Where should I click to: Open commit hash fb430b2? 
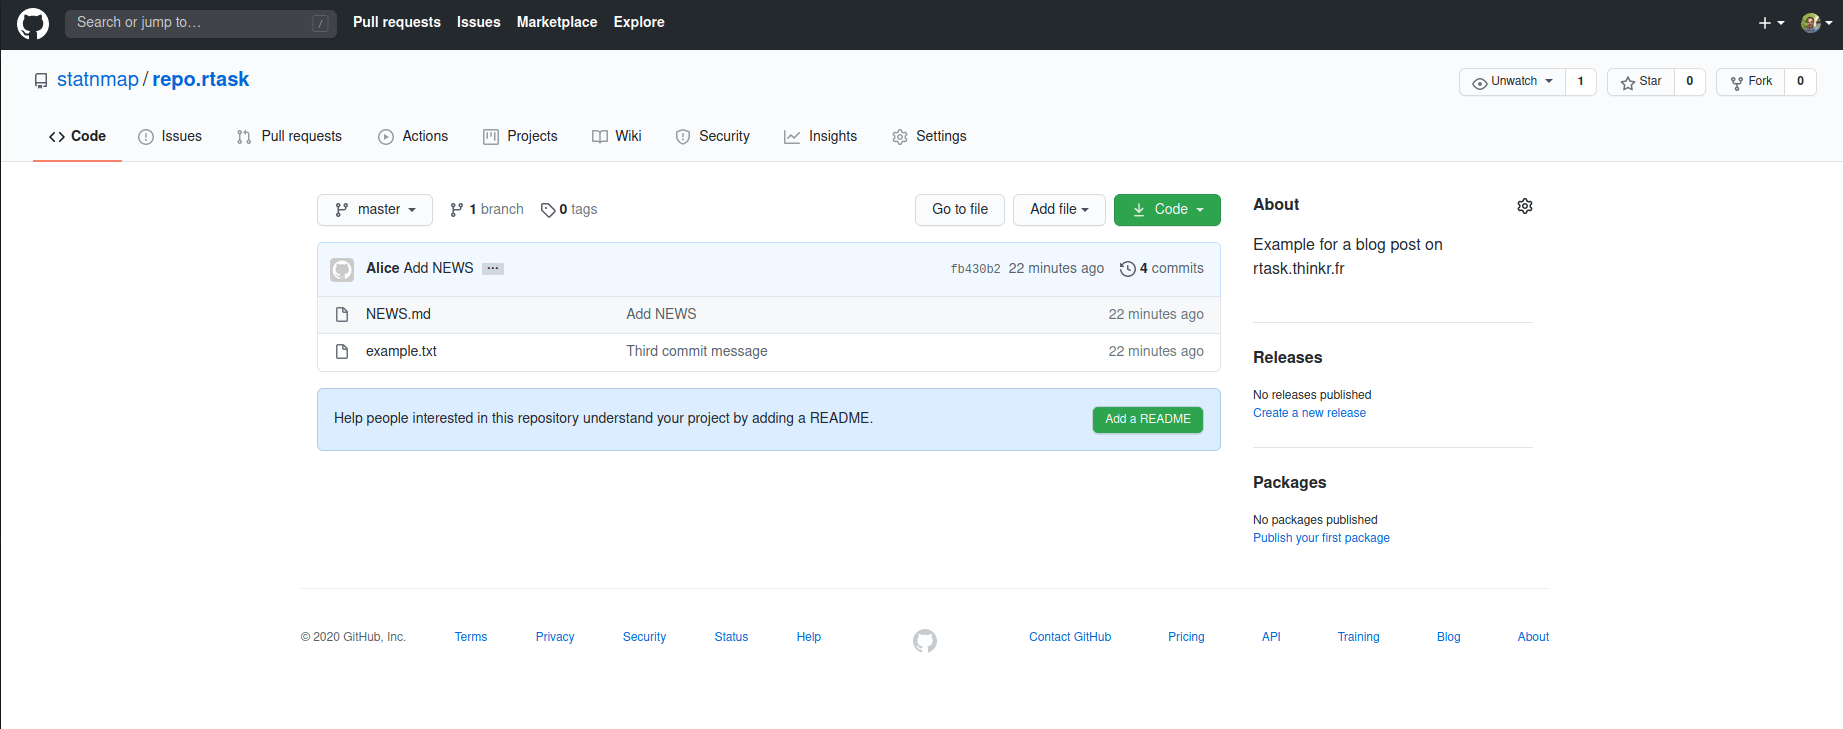[x=975, y=269]
